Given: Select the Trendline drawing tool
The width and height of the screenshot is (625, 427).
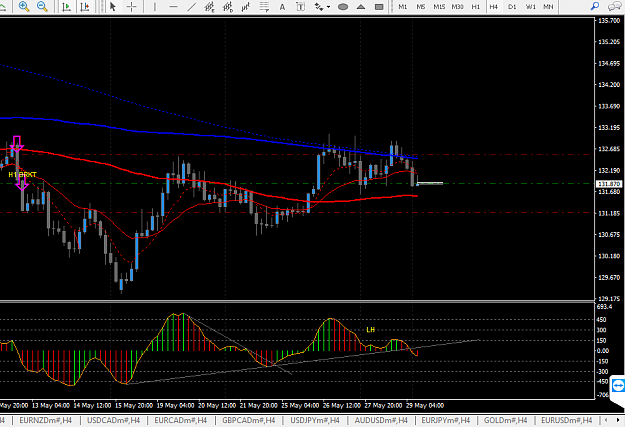Looking at the screenshot, I should click(191, 6).
